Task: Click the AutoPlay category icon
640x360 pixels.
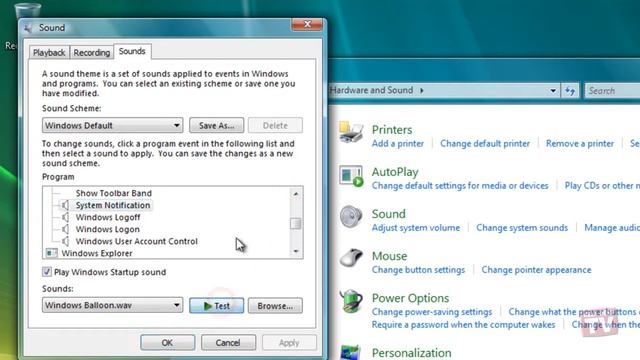Action: coord(351,176)
